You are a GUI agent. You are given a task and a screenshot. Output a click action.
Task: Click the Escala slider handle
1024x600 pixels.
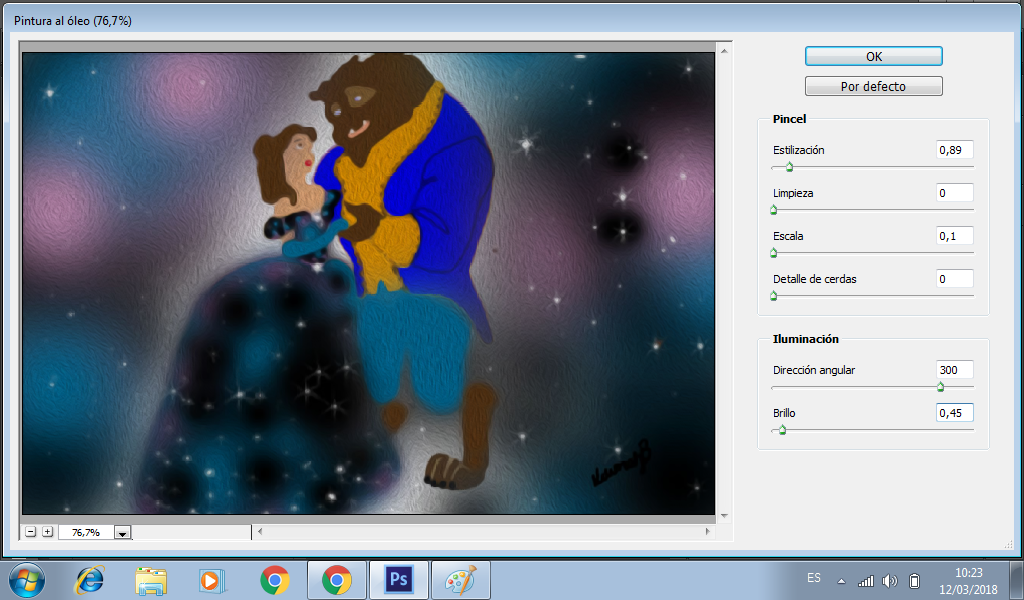[x=774, y=253]
